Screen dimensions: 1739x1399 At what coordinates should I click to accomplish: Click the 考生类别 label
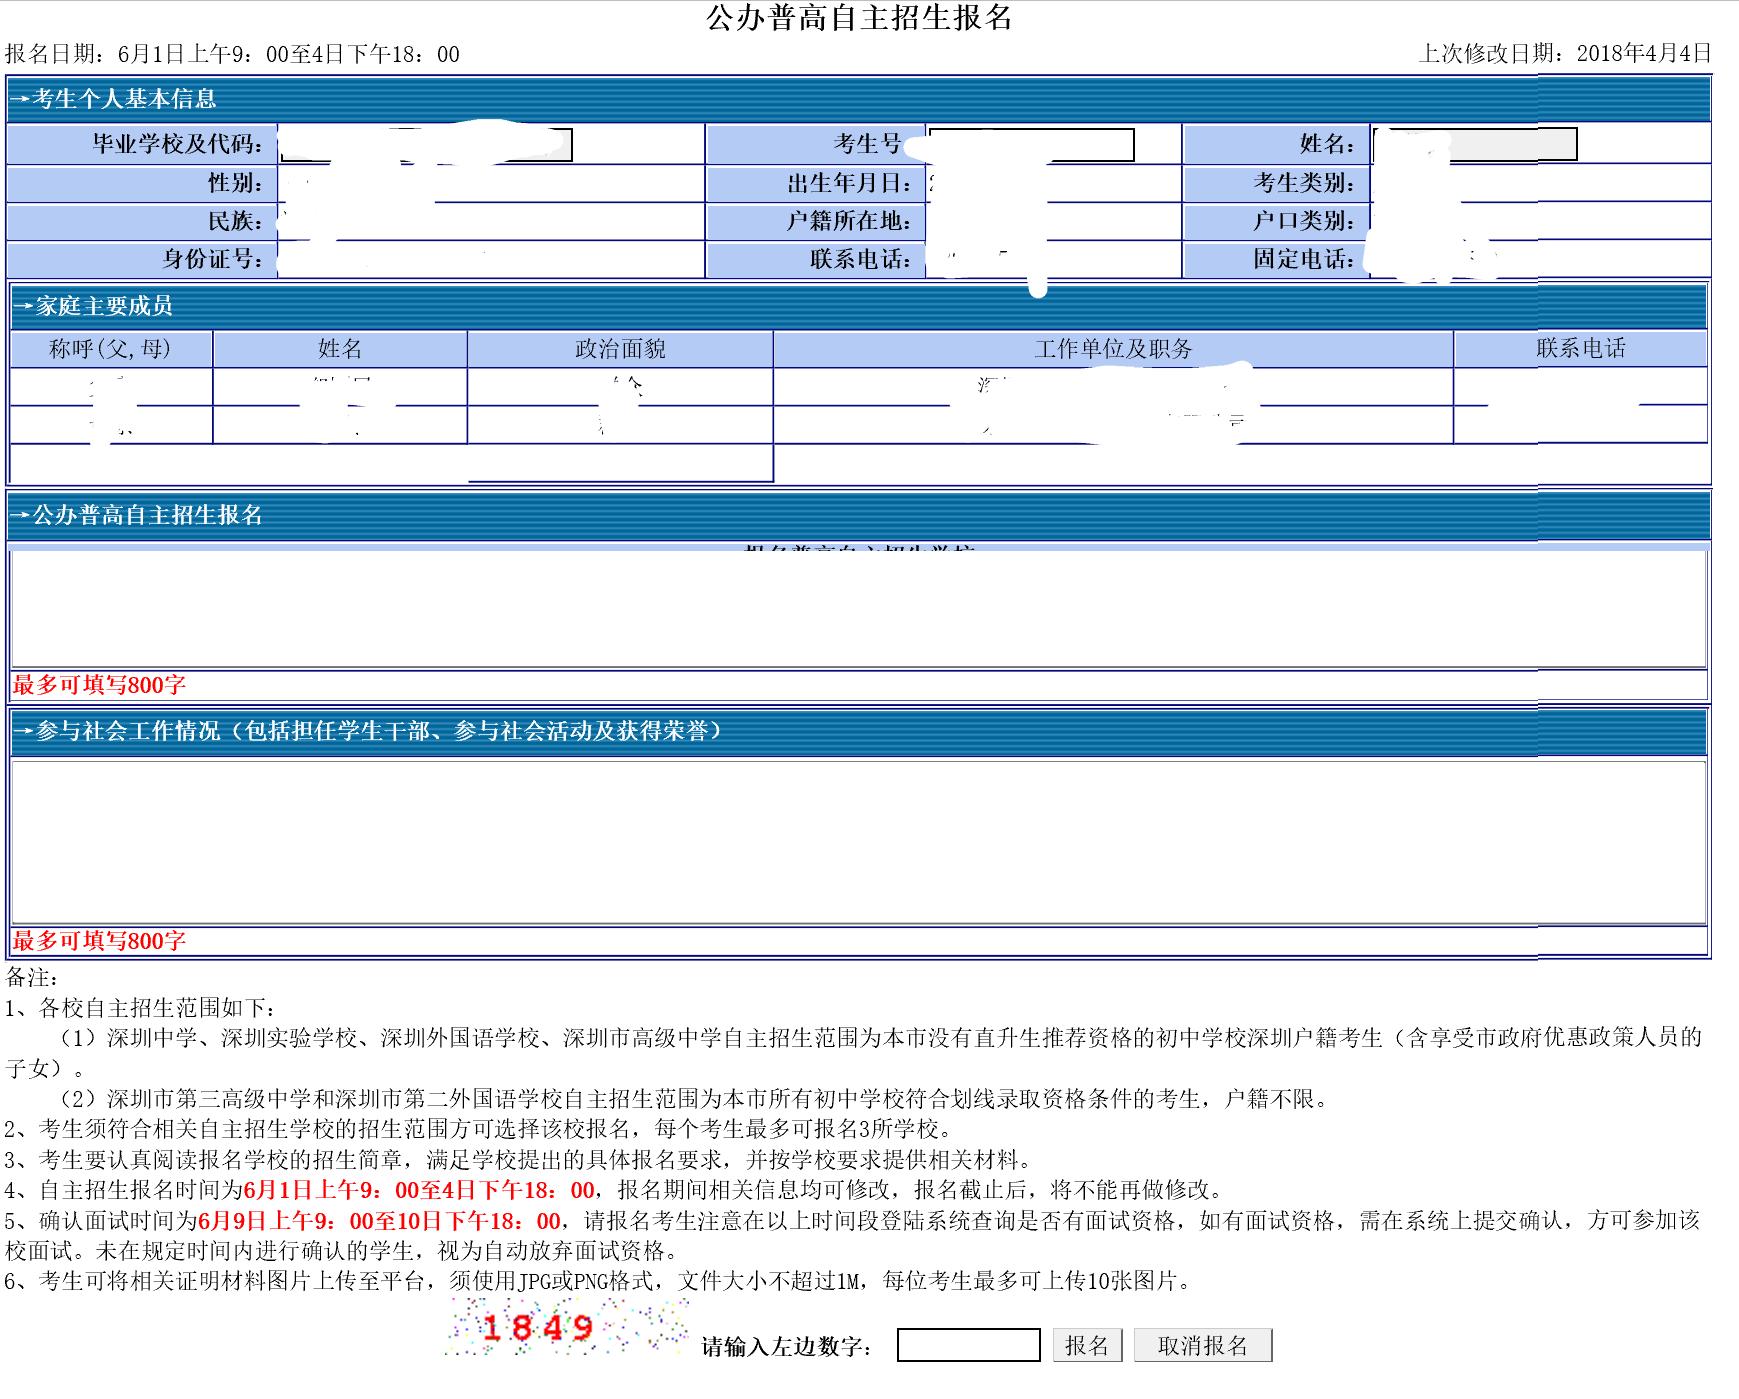[1304, 183]
